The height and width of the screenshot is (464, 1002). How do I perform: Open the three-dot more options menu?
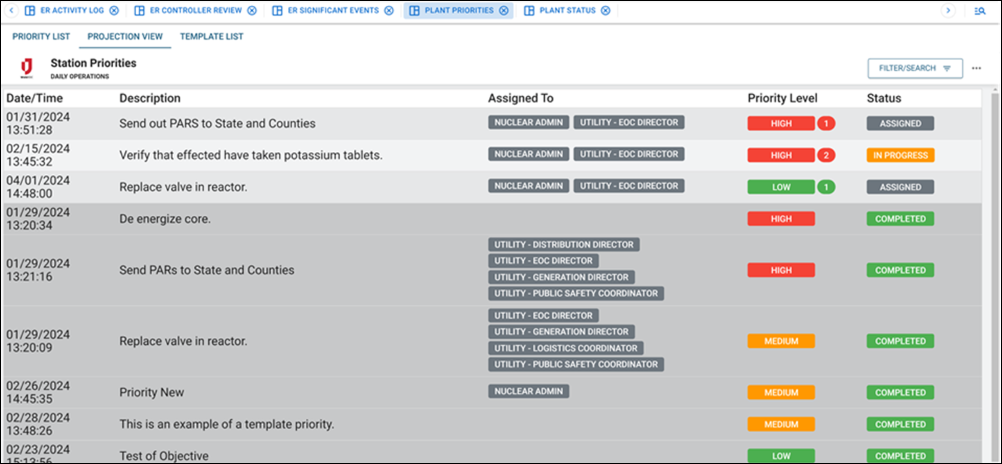tap(976, 68)
